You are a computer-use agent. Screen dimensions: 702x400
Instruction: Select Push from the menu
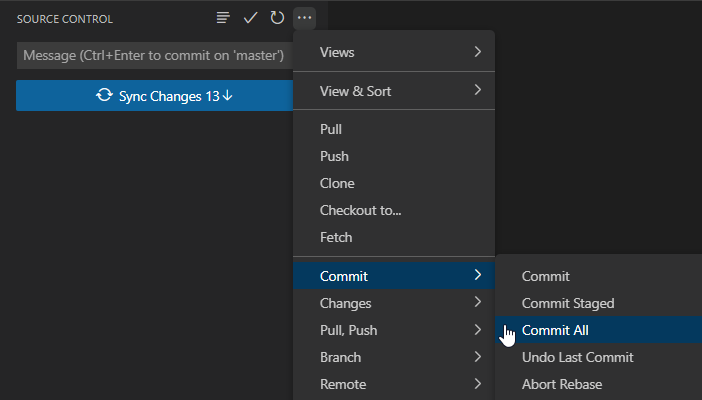(334, 156)
